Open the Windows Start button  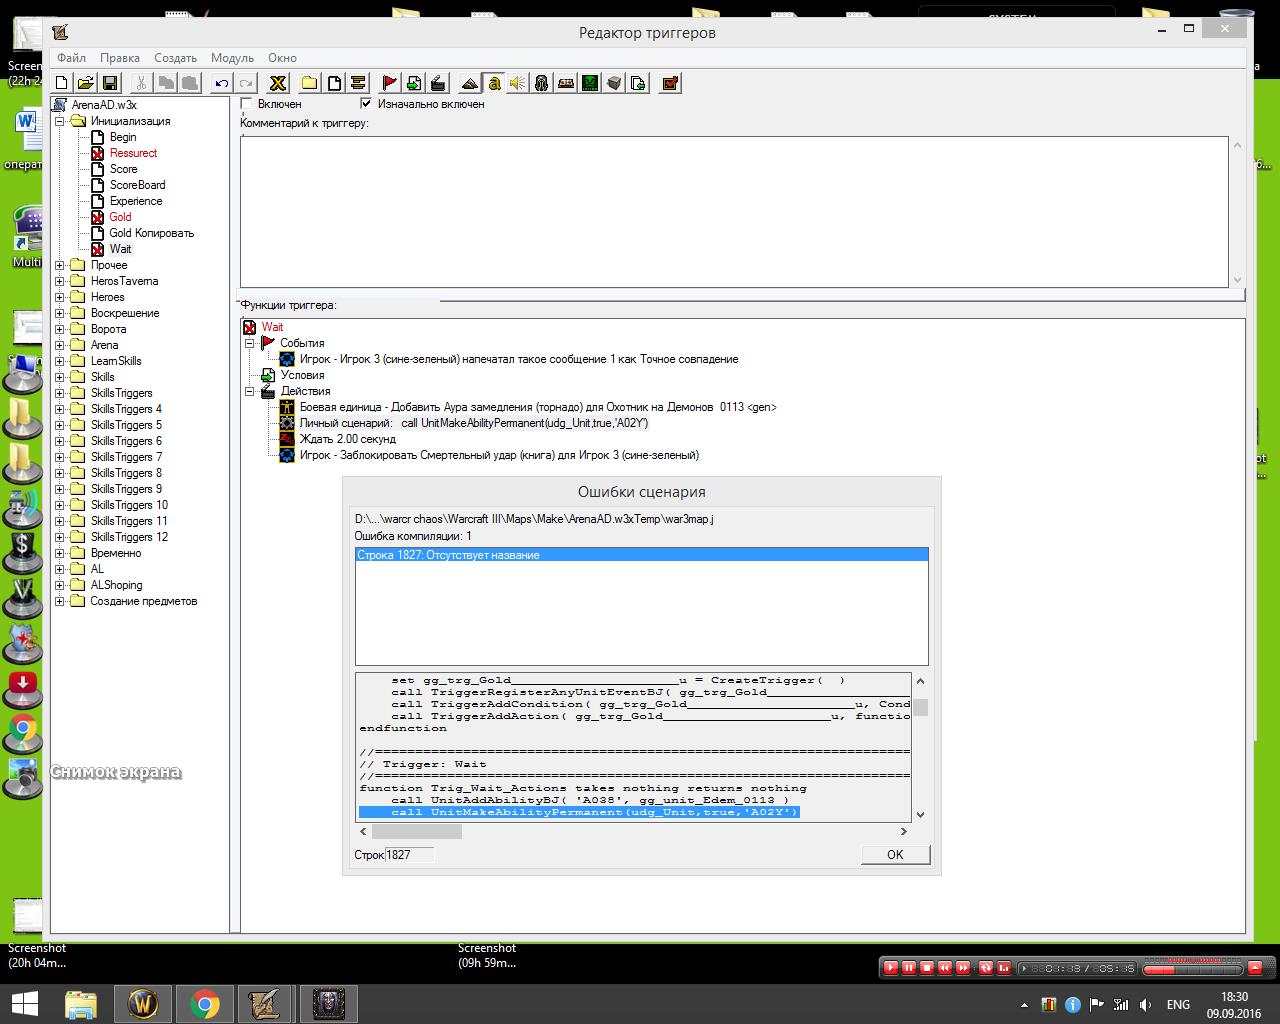click(x=25, y=1003)
